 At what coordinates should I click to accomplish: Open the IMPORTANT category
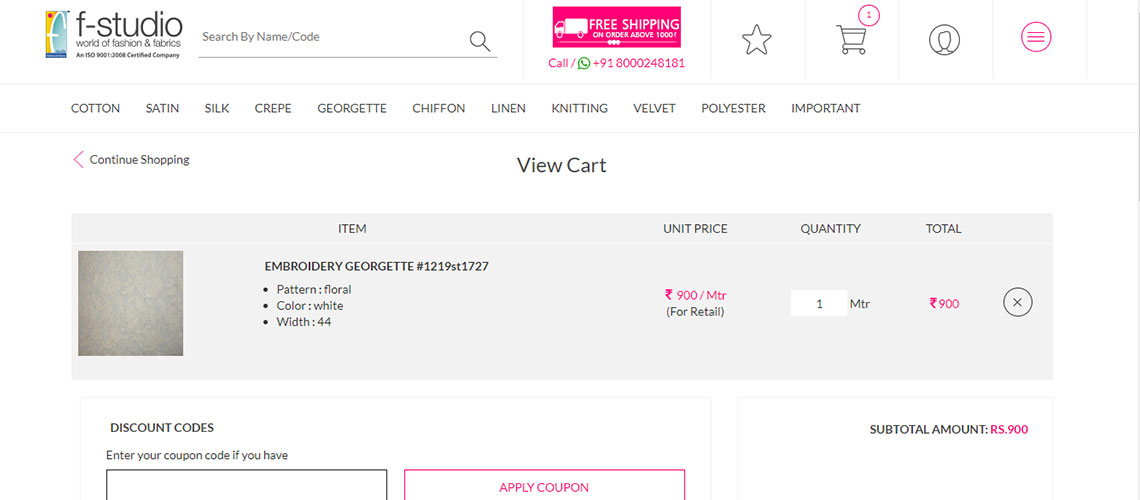pyautogui.click(x=825, y=108)
